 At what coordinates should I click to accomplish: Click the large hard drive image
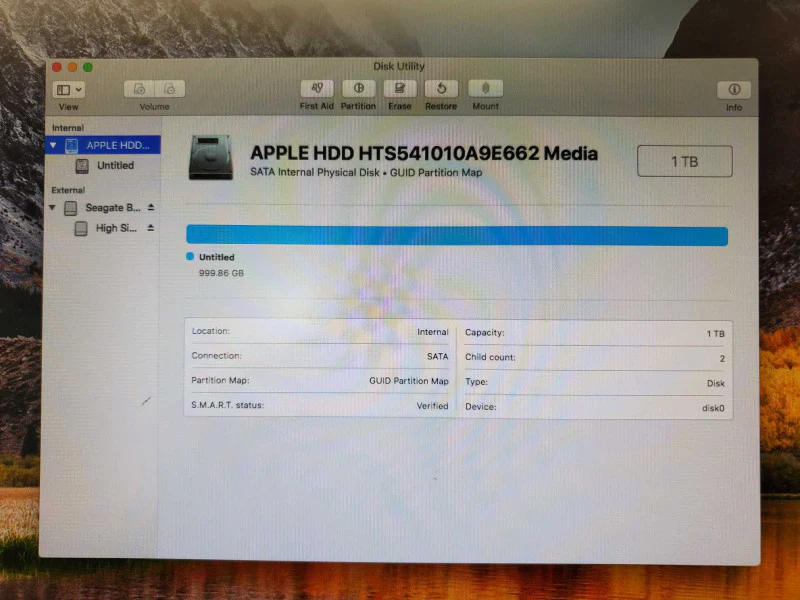point(211,157)
